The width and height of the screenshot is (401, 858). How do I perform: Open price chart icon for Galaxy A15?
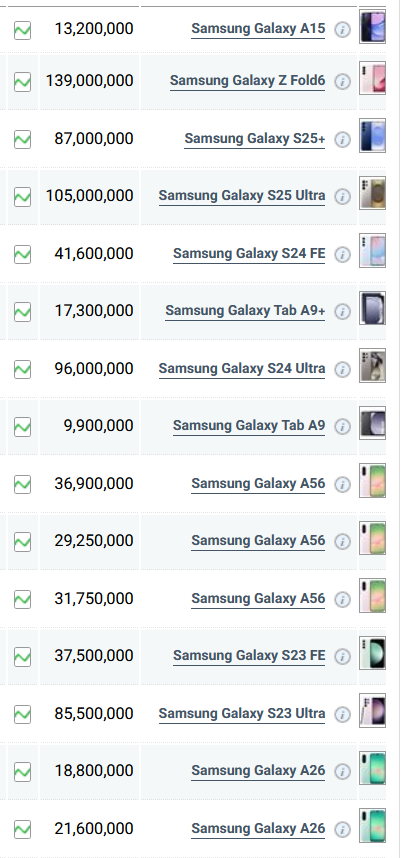[x=22, y=30]
